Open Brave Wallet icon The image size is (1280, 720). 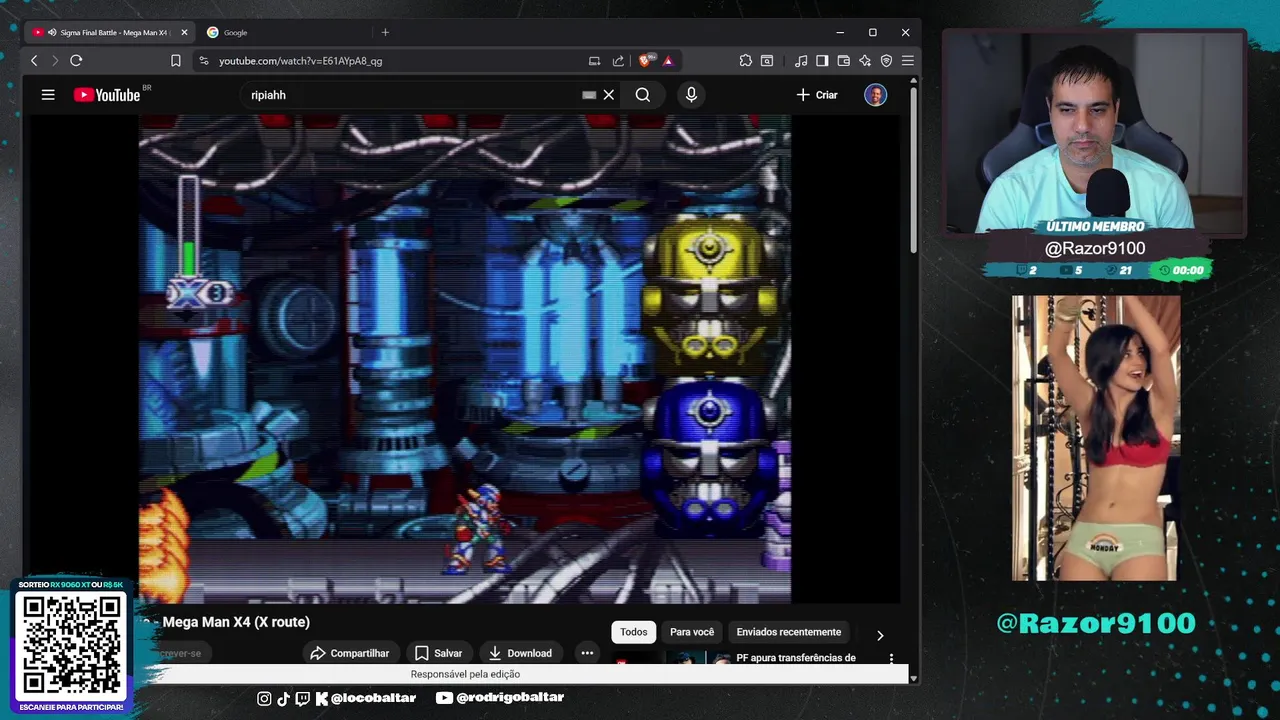(x=844, y=61)
